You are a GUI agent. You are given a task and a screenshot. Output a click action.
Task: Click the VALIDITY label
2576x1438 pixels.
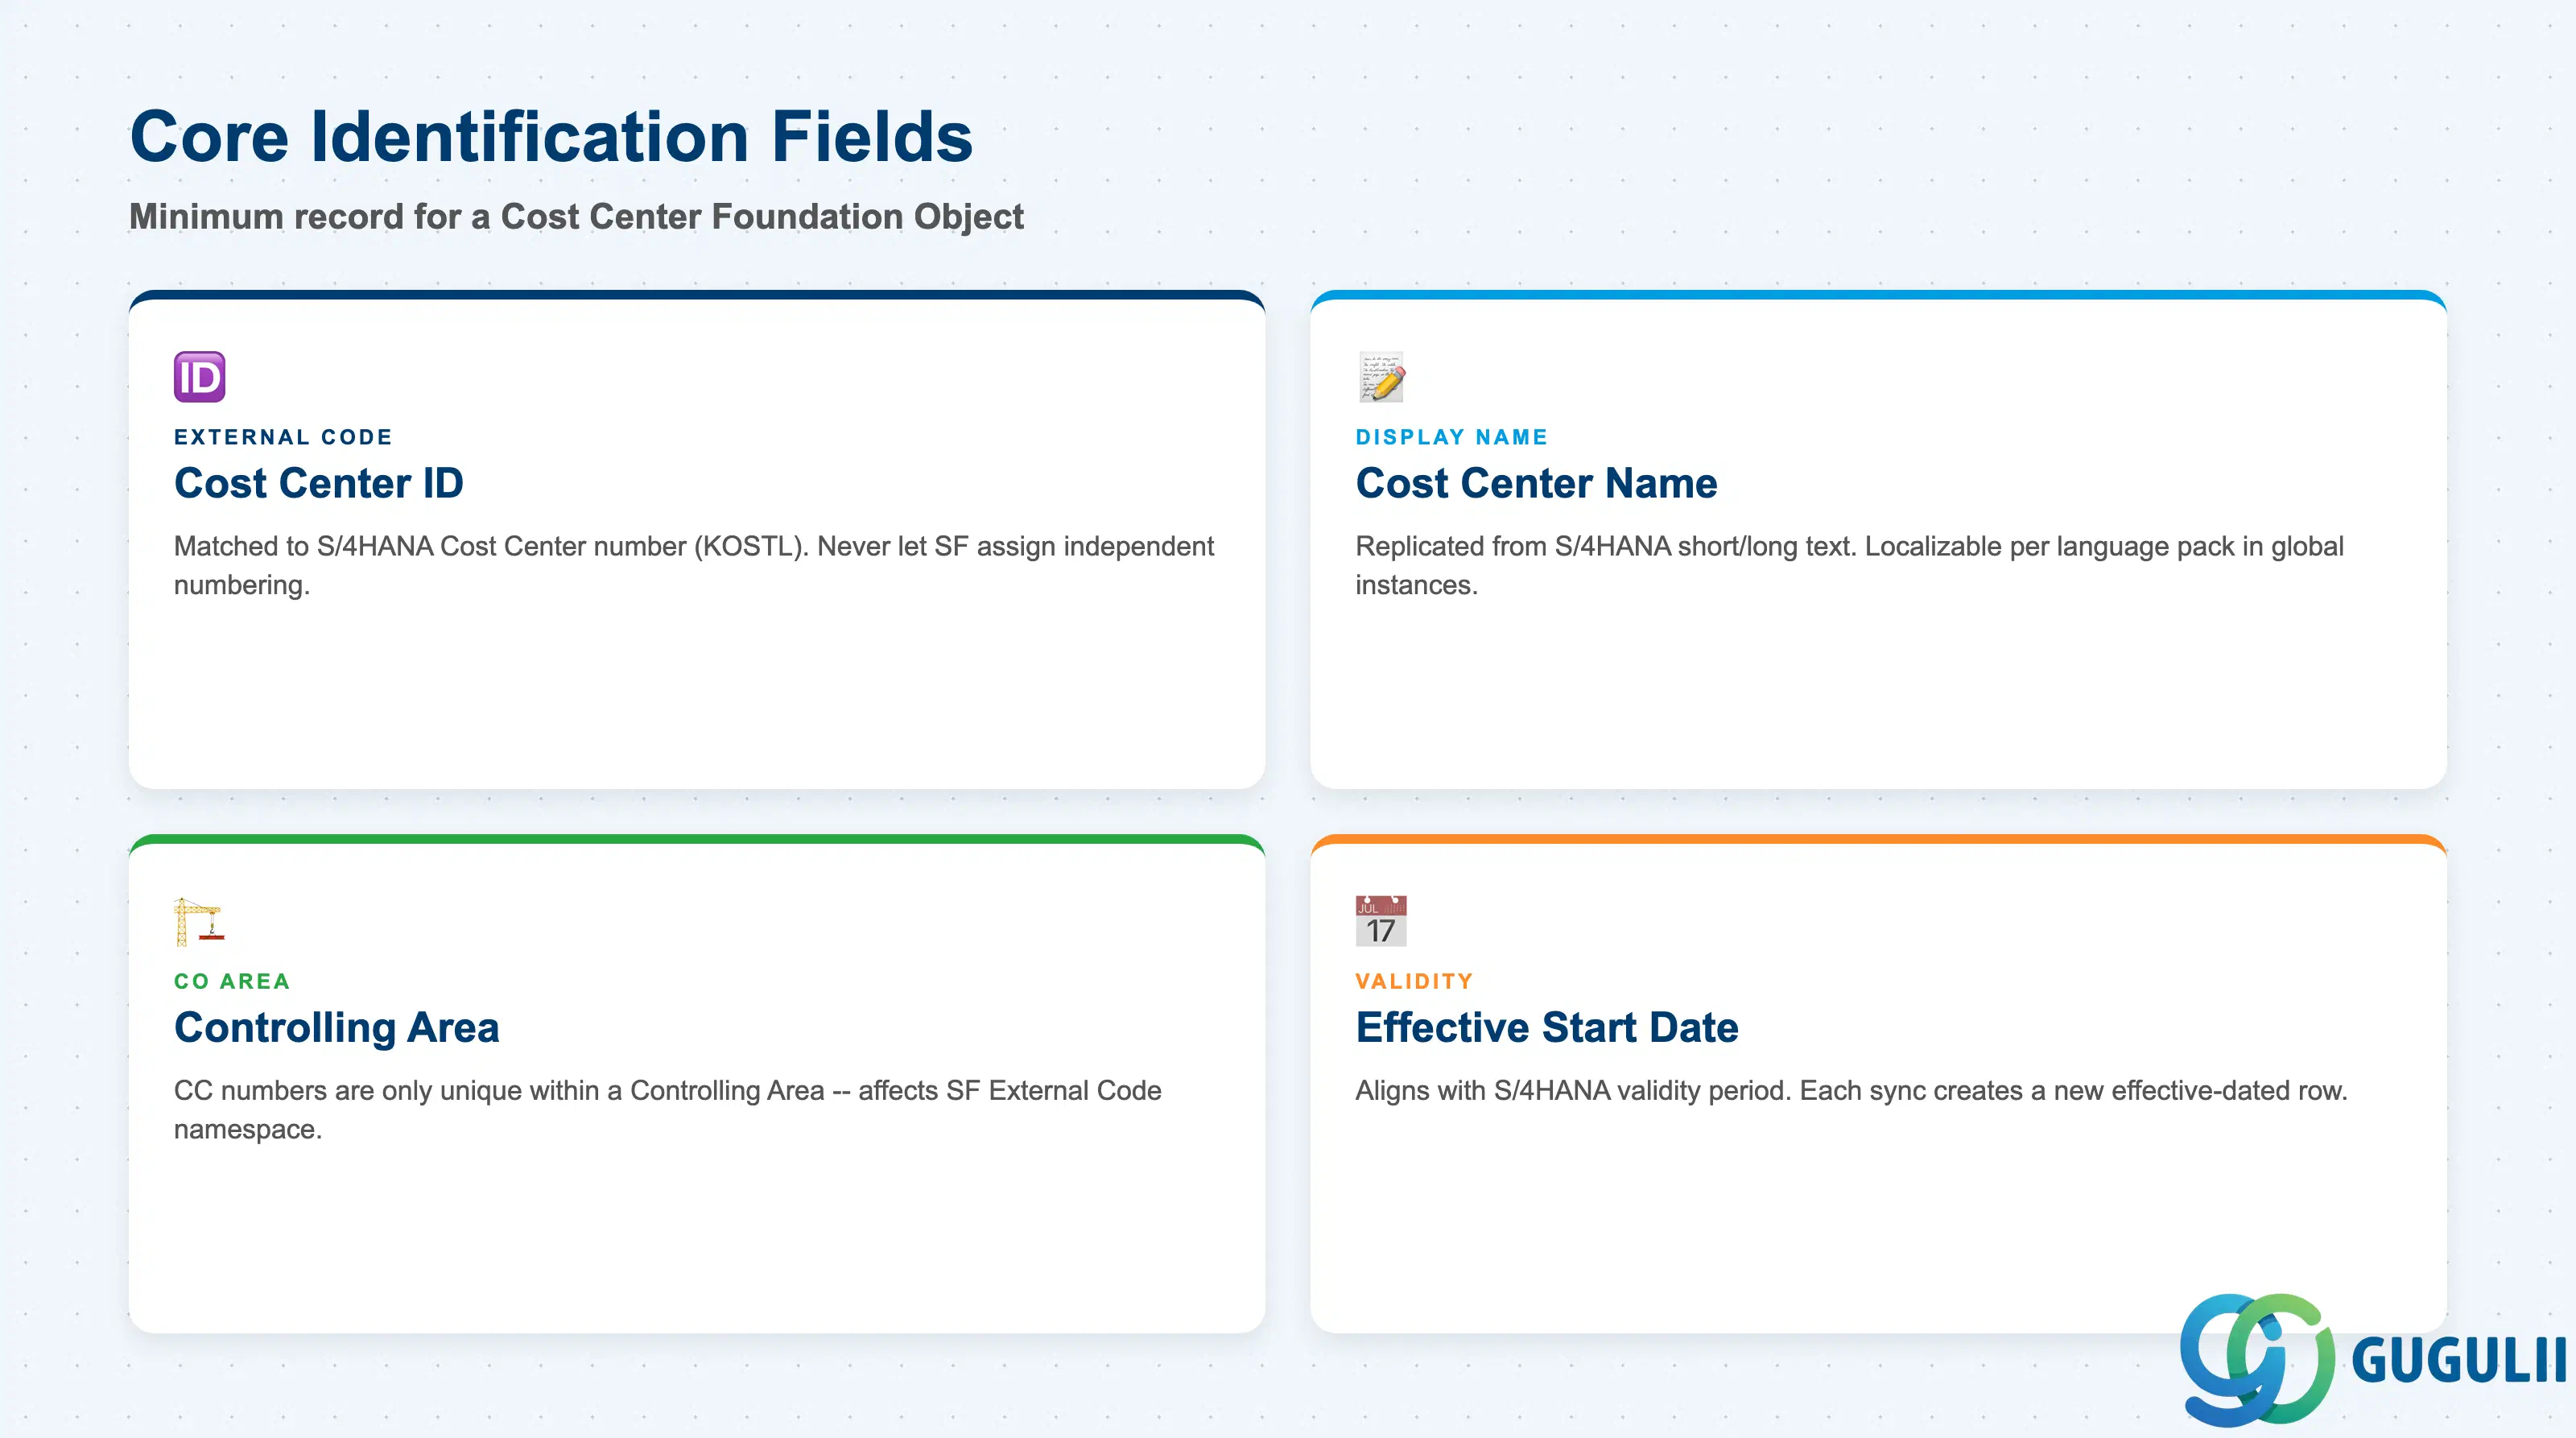[1414, 981]
